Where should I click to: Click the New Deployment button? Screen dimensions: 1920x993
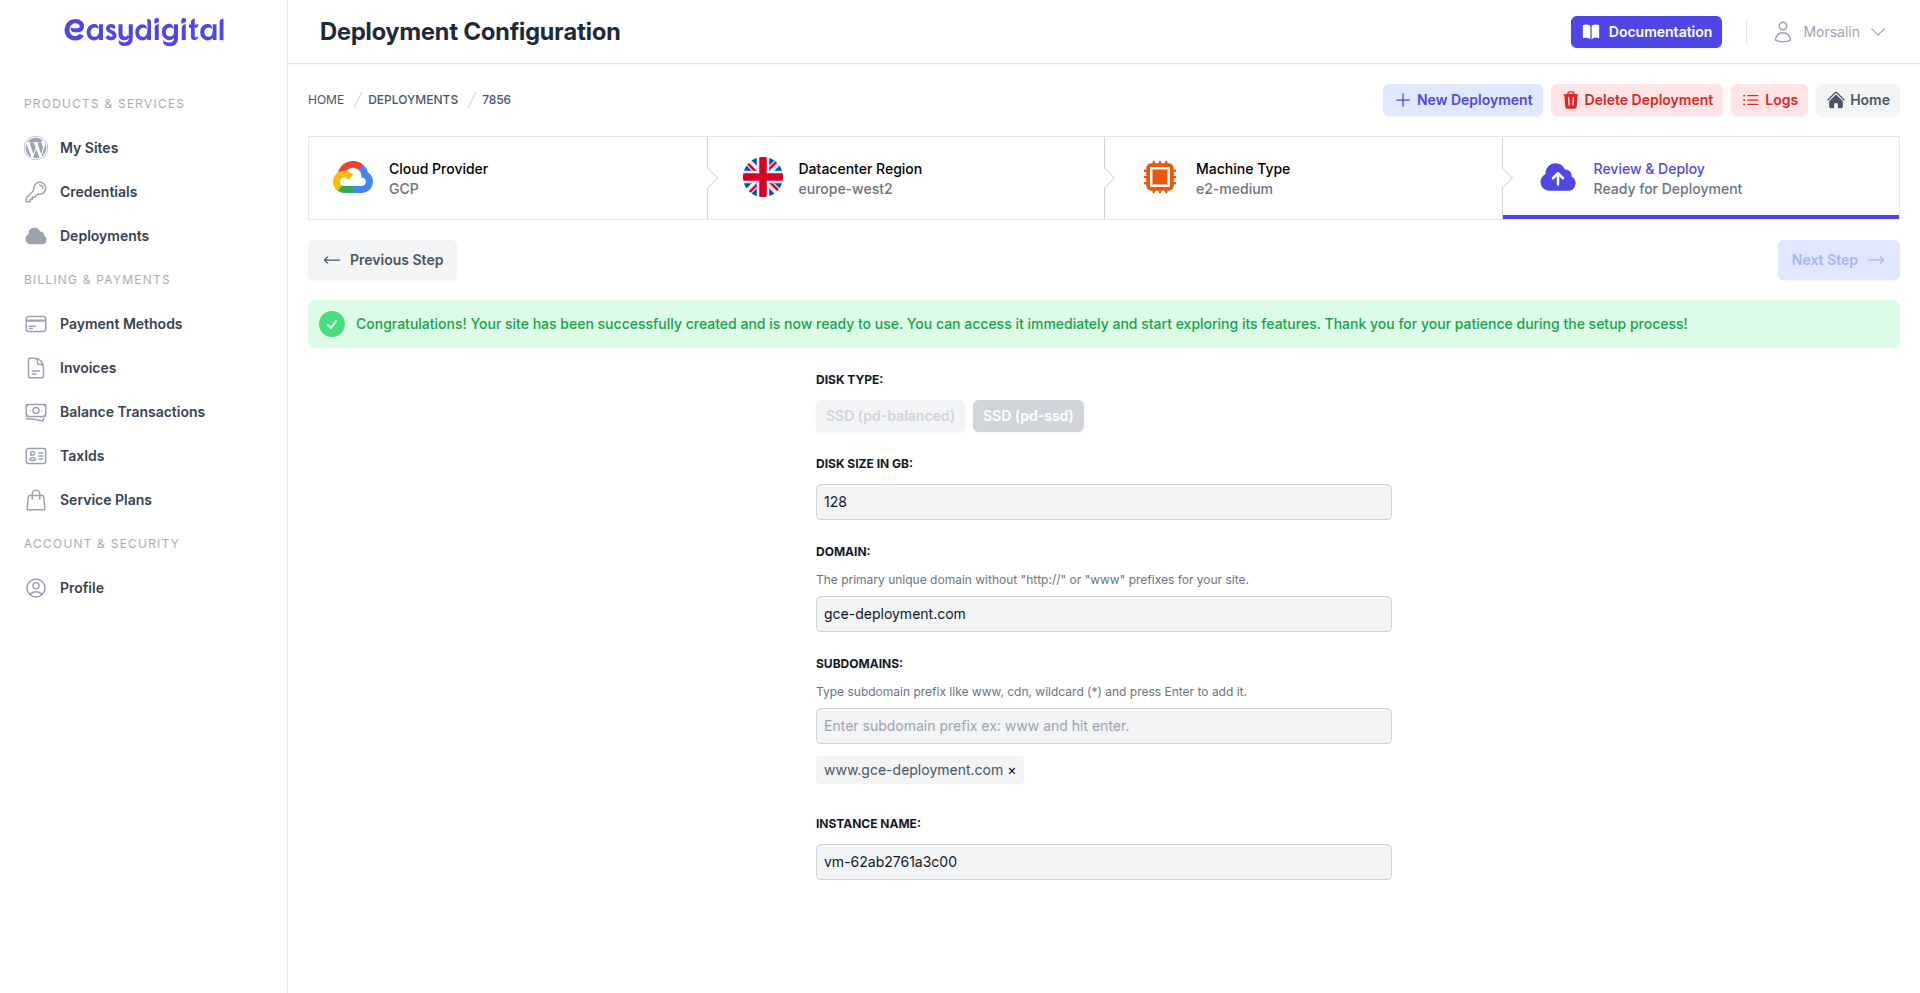[x=1462, y=100]
